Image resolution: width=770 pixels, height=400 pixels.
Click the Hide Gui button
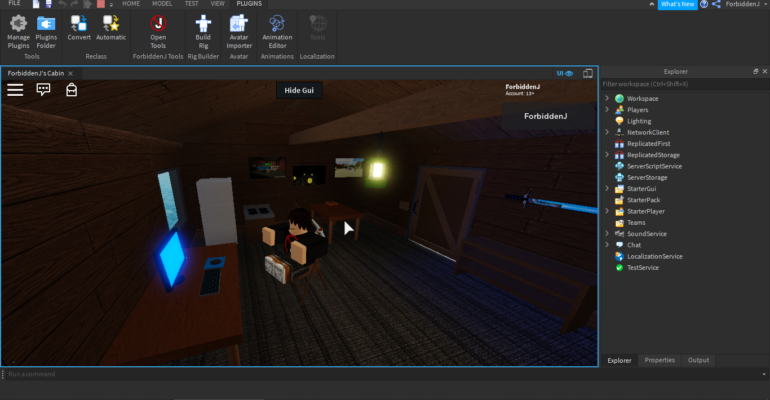tap(299, 90)
